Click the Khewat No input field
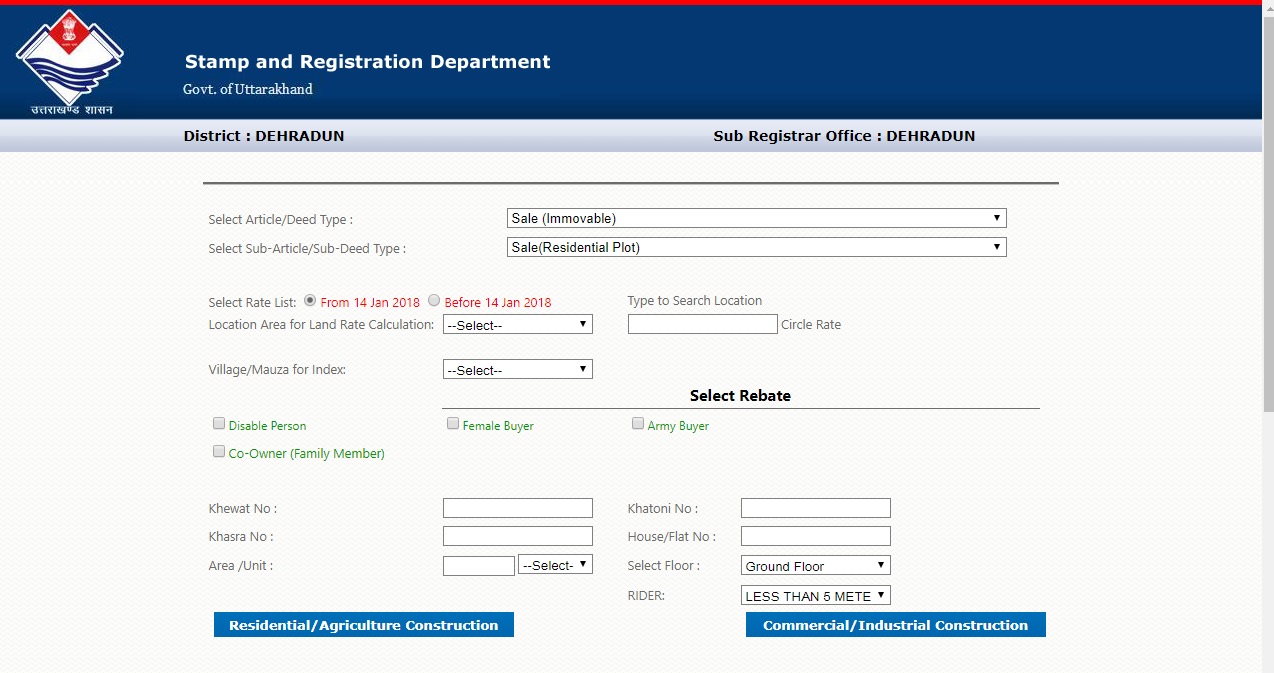Screen dimensions: 1274x673 pyautogui.click(x=516, y=507)
